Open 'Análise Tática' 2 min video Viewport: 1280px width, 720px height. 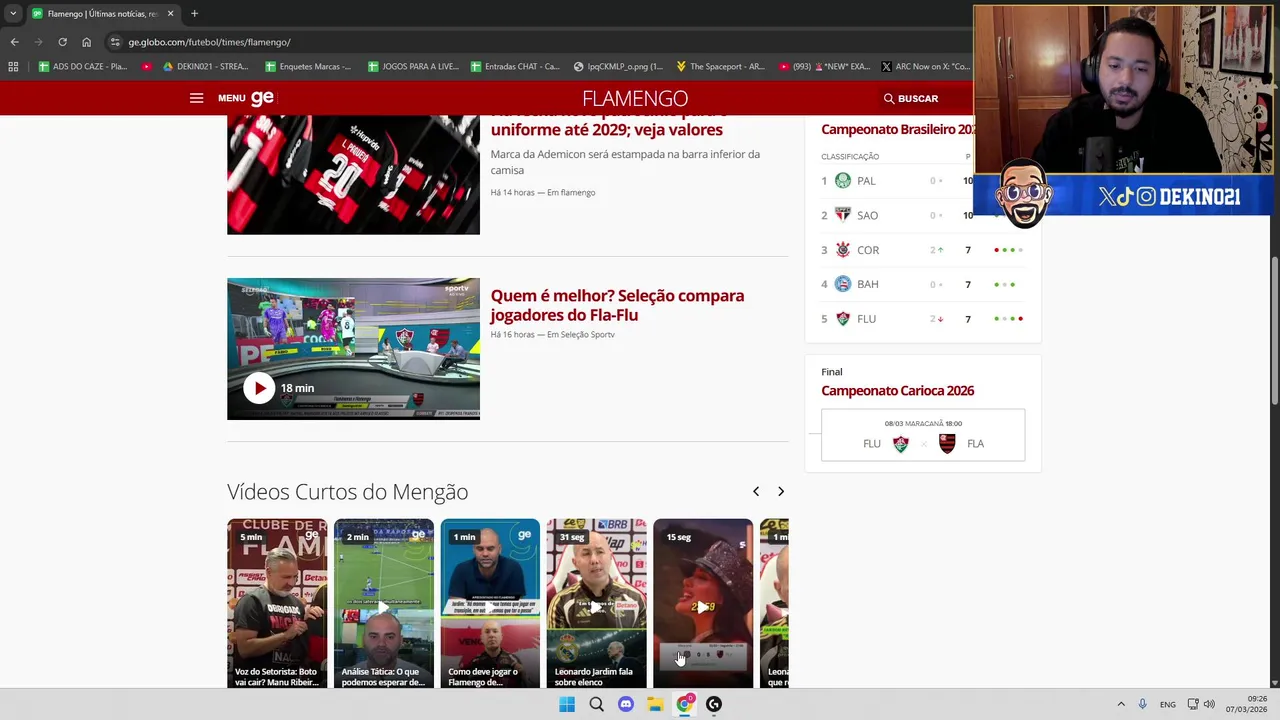pyautogui.click(x=384, y=603)
